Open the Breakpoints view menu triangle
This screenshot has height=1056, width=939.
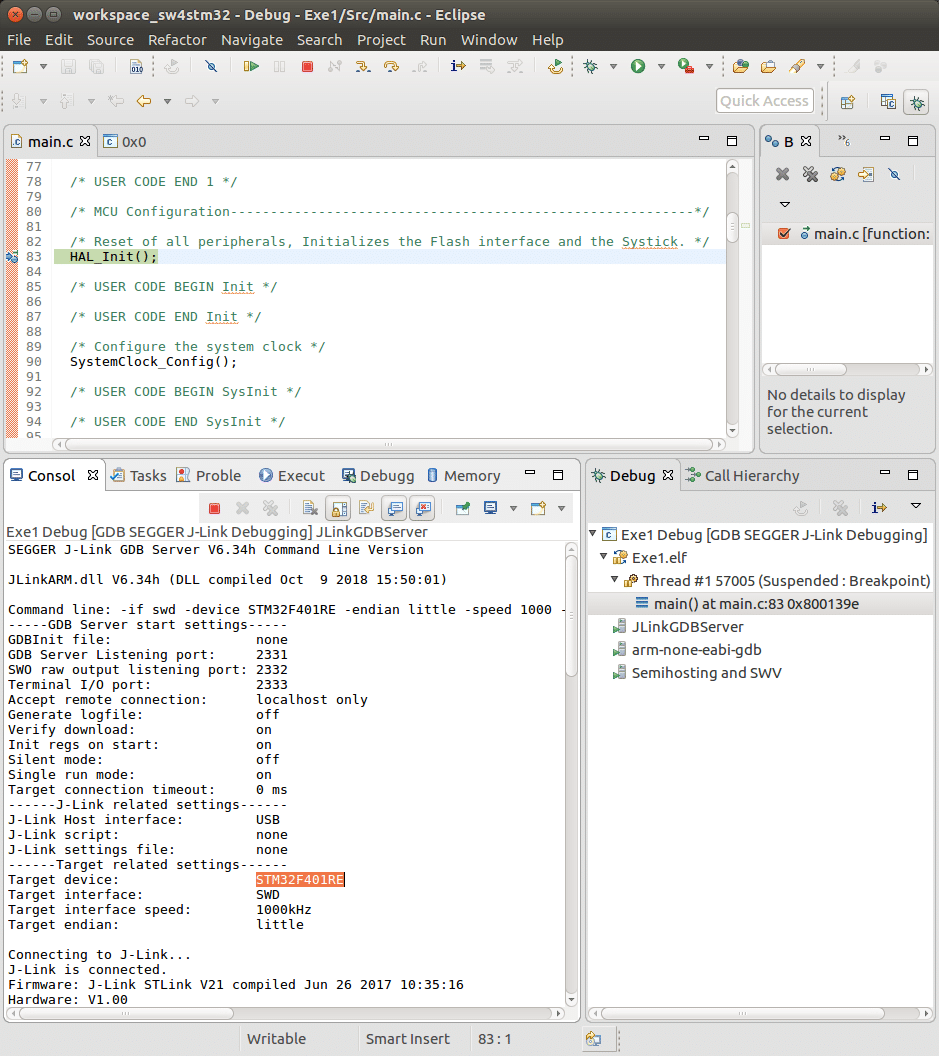[785, 204]
